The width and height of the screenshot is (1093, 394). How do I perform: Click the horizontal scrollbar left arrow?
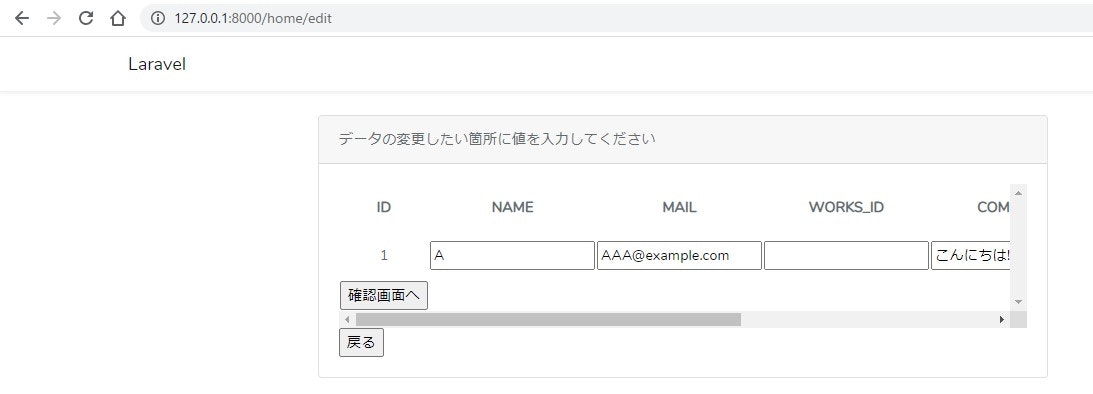point(347,319)
